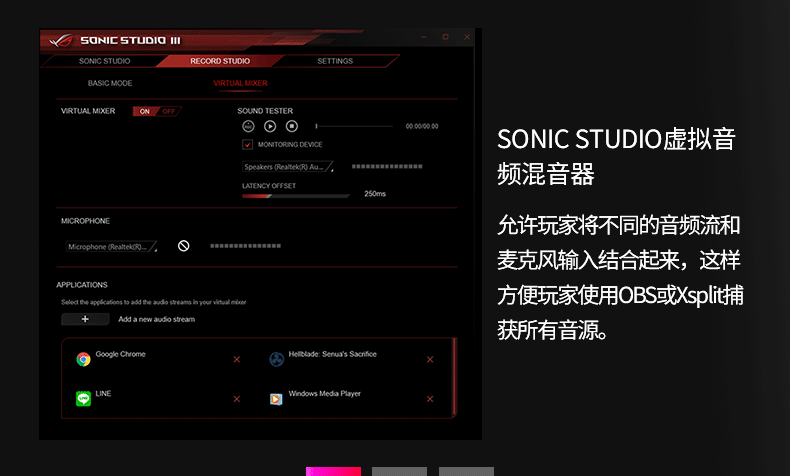Open the Sonic Studio tab

104,61
